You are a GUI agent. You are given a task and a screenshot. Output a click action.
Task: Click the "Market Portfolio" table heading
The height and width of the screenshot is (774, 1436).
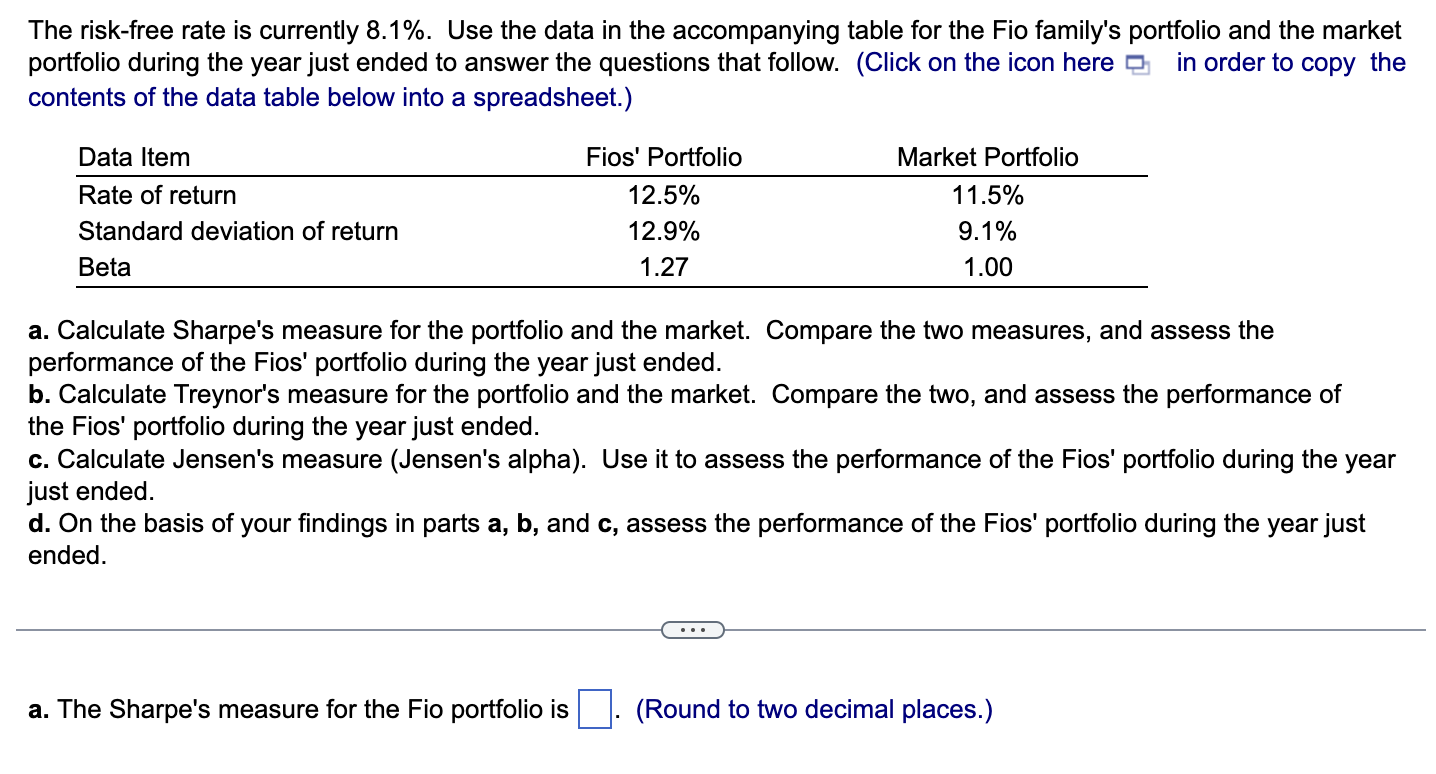tap(987, 156)
